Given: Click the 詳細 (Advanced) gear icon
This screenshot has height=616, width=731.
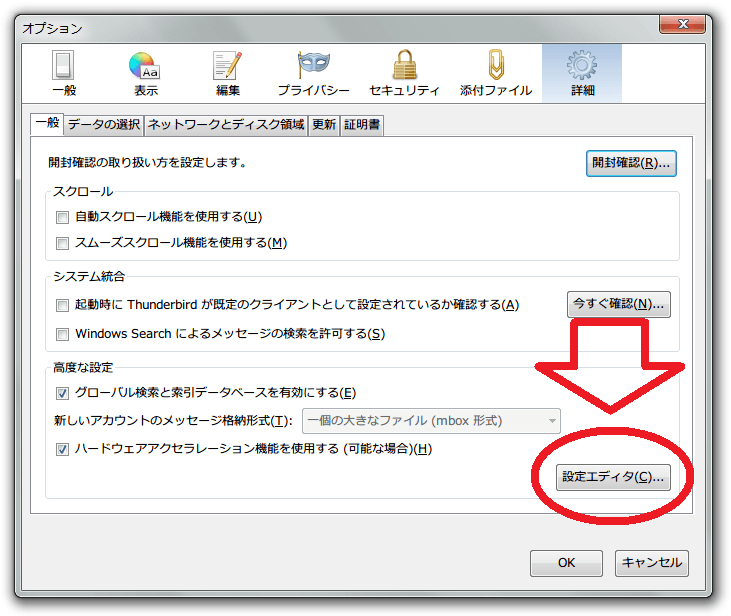Looking at the screenshot, I should [x=581, y=74].
